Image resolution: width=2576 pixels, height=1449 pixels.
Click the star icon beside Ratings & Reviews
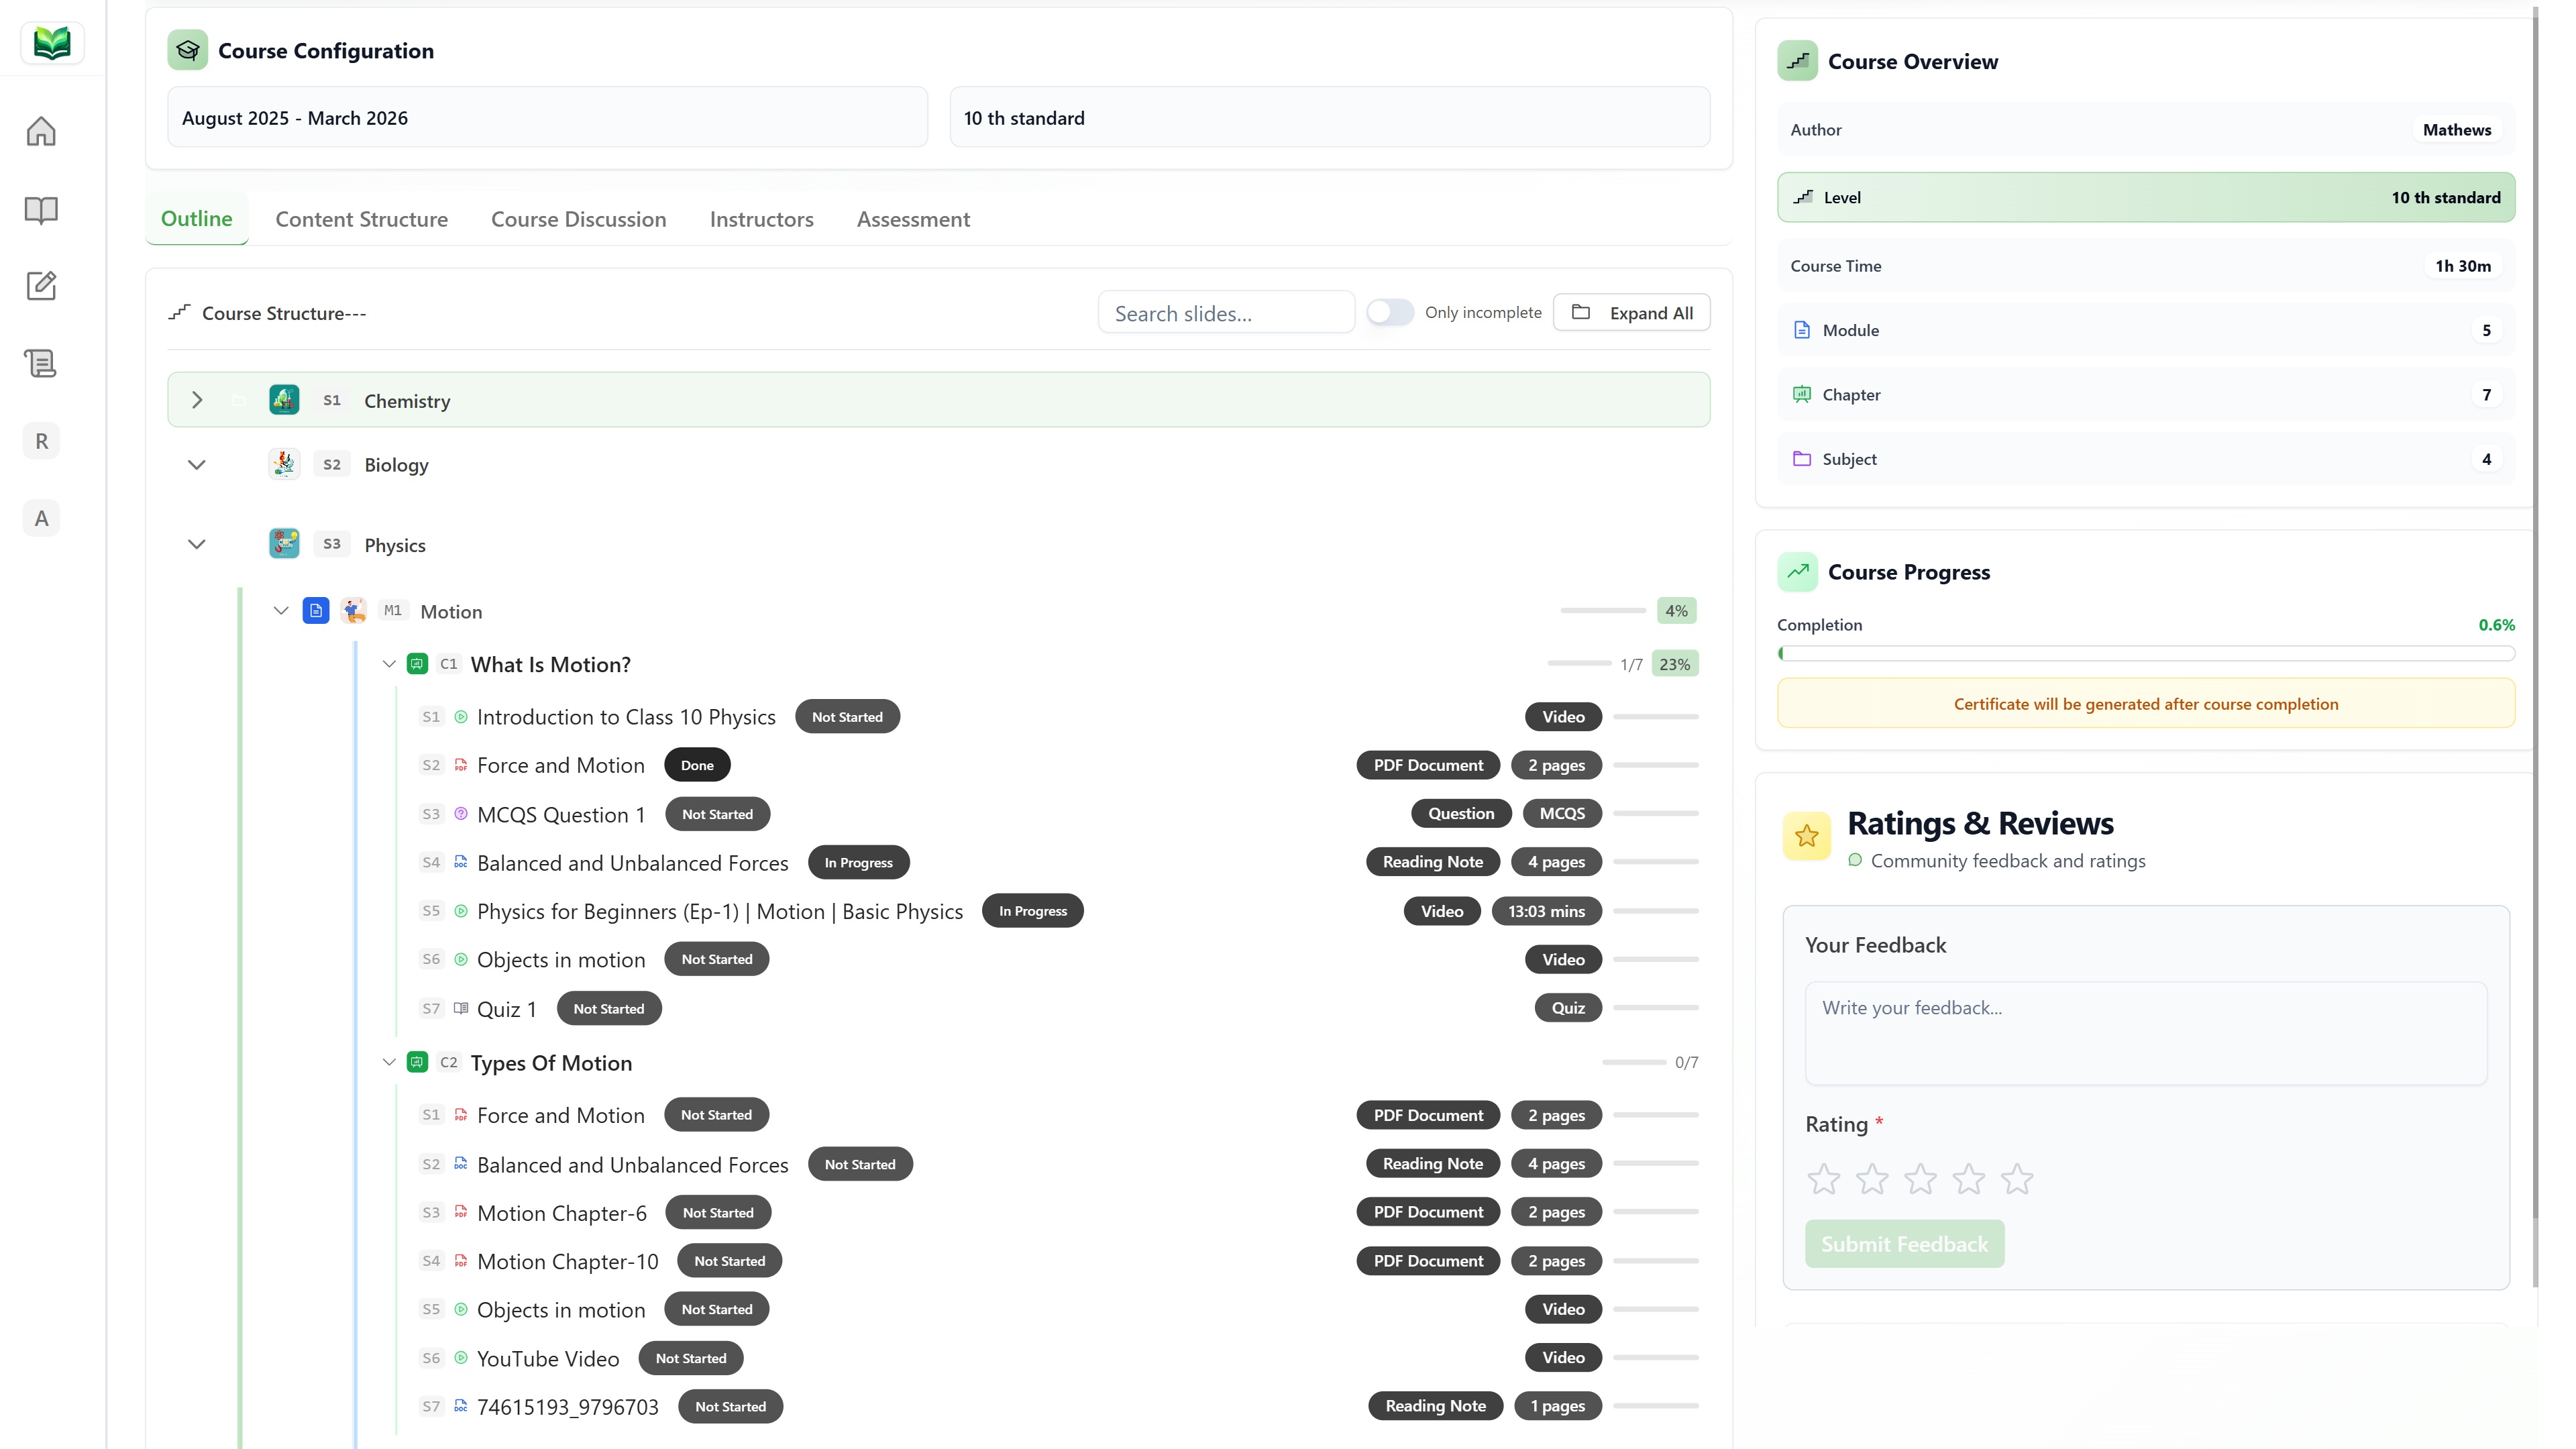[x=1806, y=837]
